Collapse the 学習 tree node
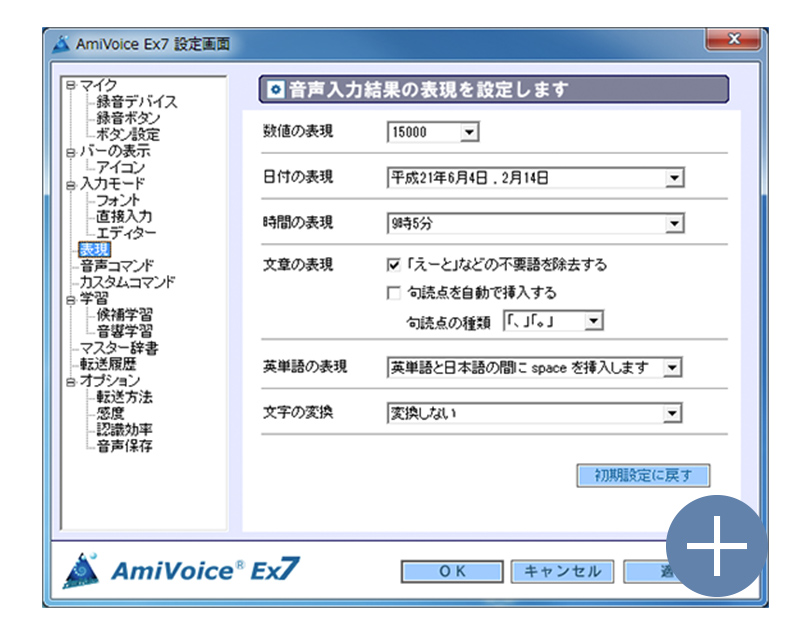The height and width of the screenshot is (630, 810). 71,300
